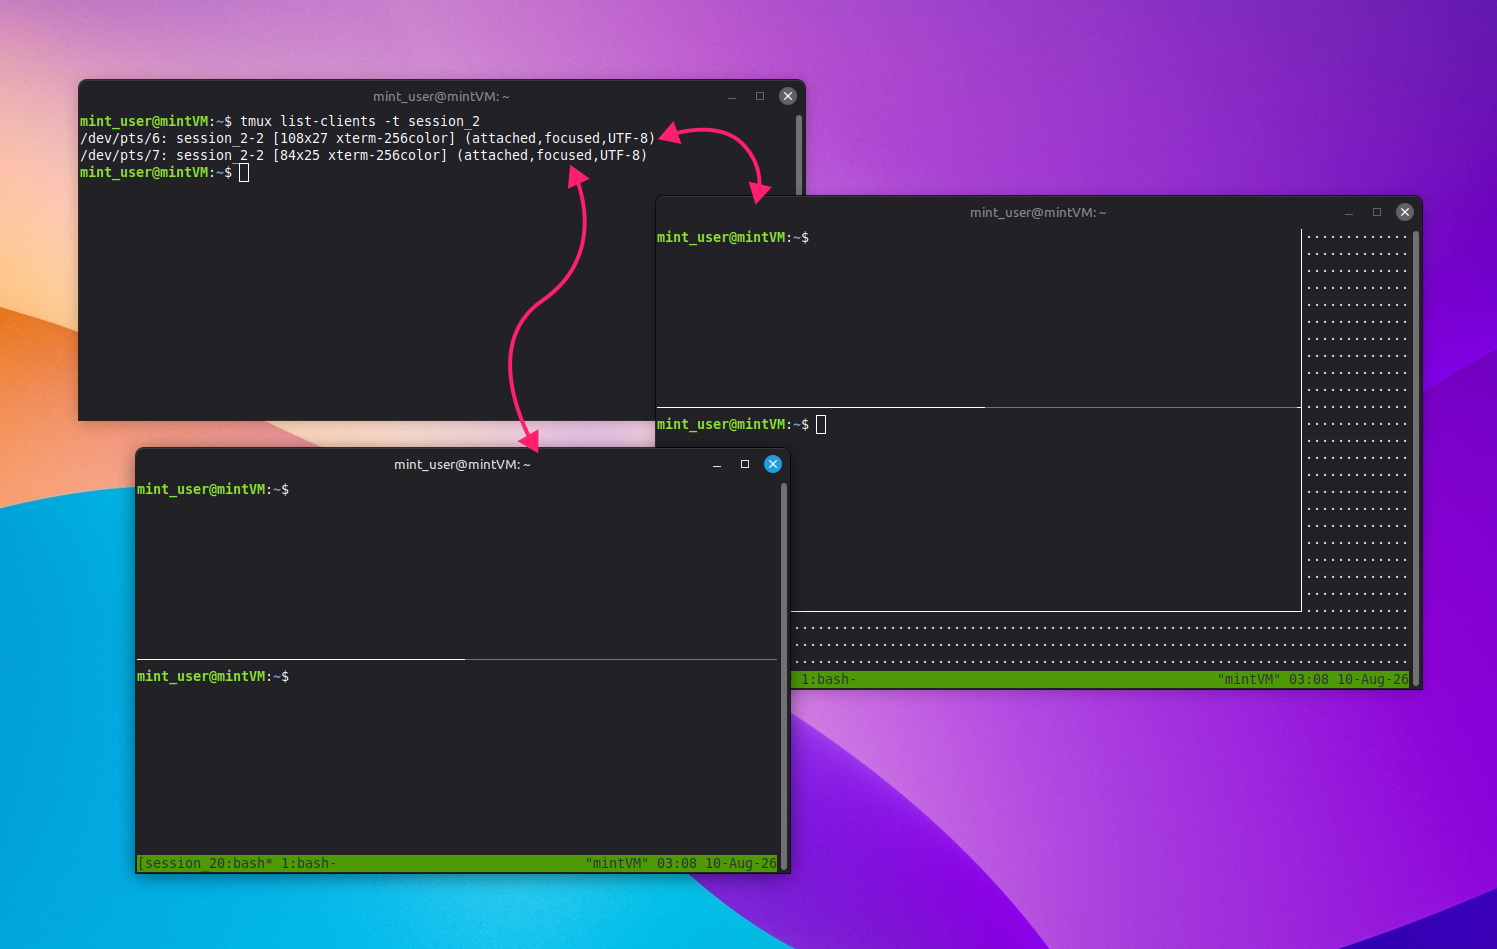
Task: Click the scrollbar of the right dotted terminal
Action: tap(1416, 458)
